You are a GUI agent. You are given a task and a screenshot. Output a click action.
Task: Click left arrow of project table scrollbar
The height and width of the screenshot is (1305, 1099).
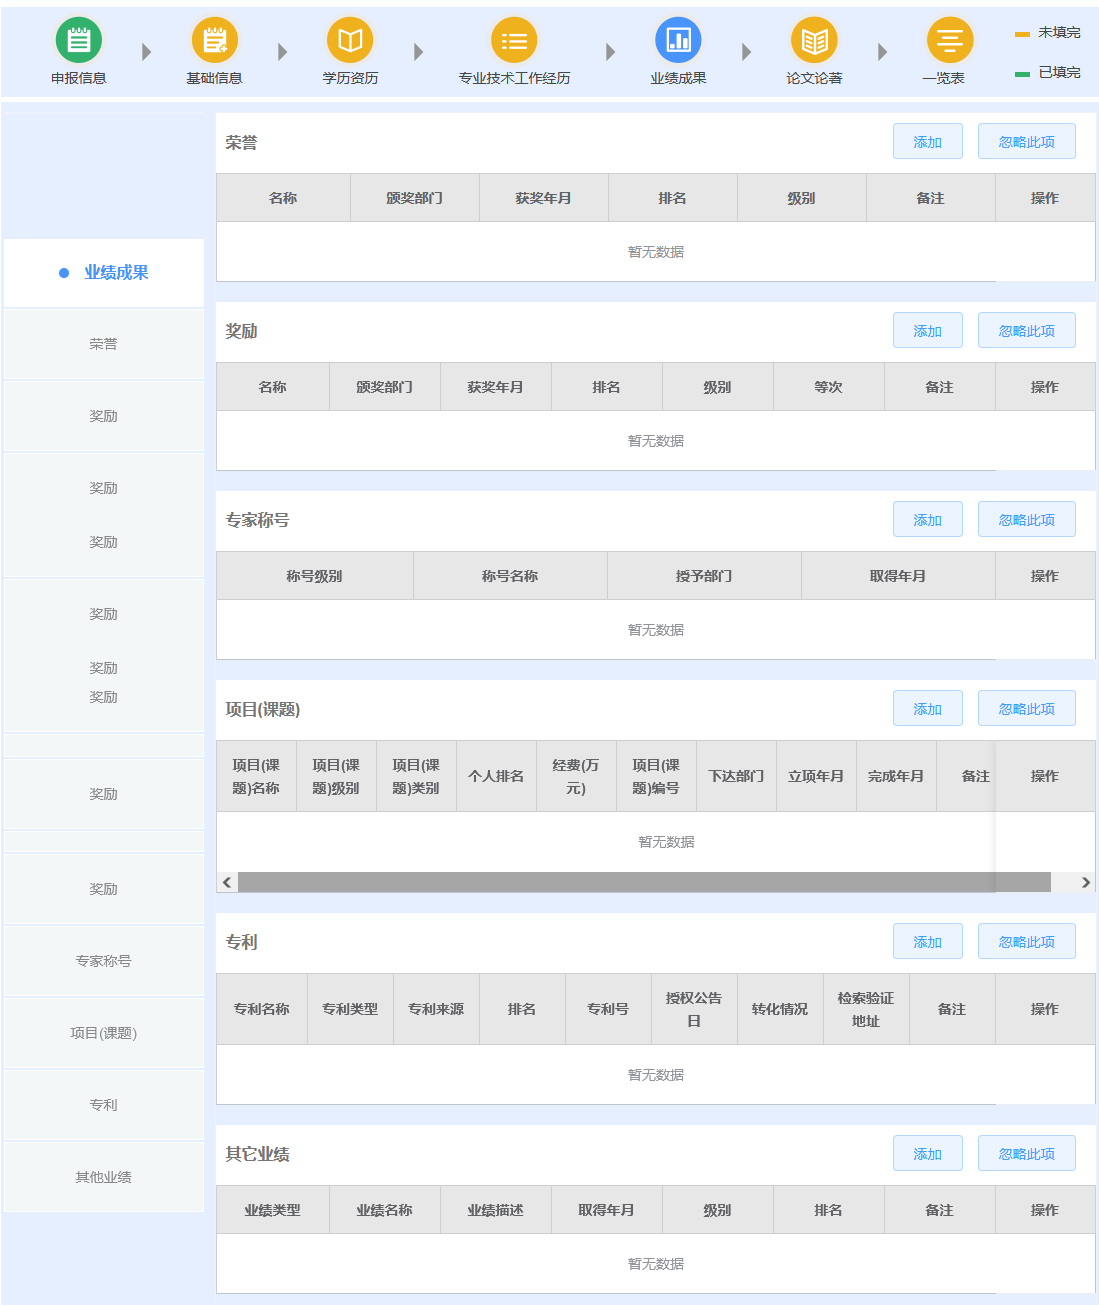(227, 882)
